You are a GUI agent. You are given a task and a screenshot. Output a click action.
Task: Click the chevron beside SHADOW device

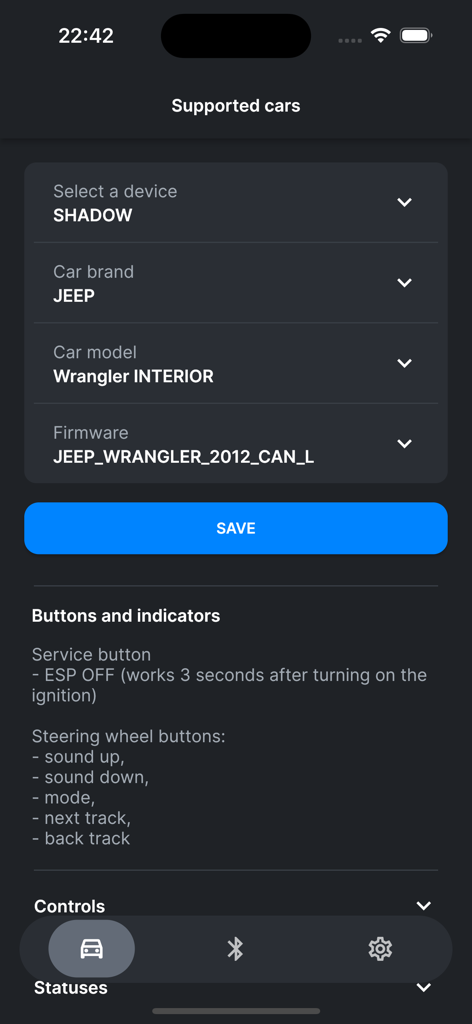point(405,202)
